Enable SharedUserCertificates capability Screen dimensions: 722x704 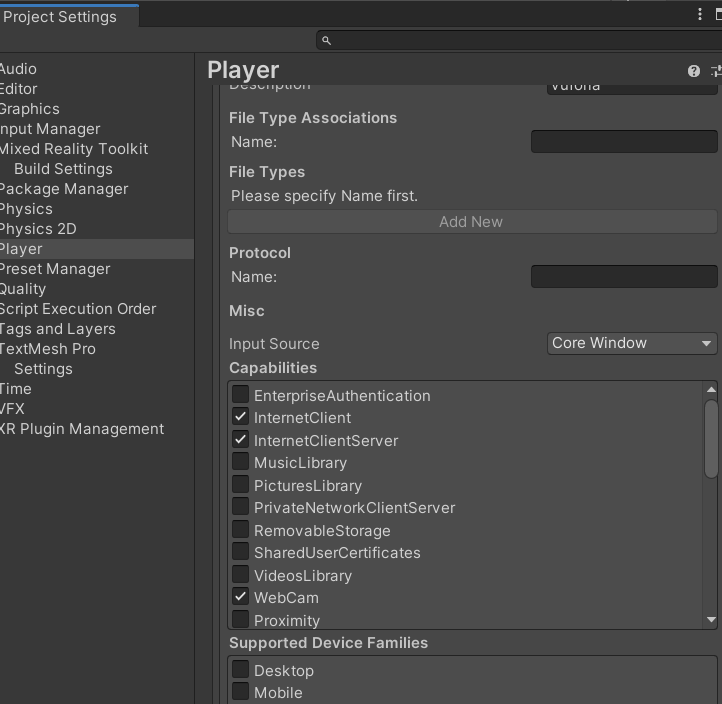[x=240, y=552]
